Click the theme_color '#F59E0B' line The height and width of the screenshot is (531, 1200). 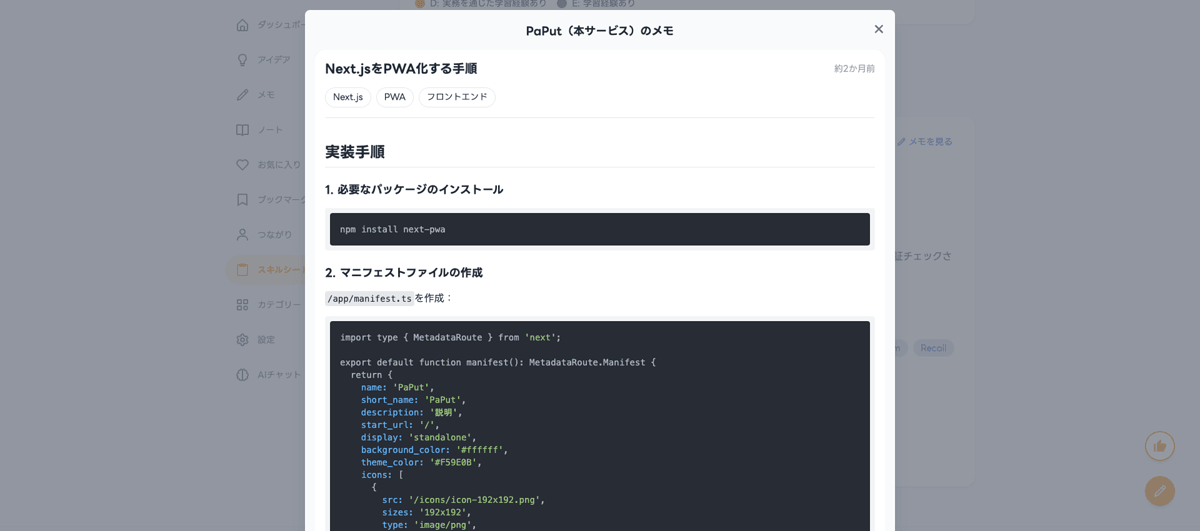(x=421, y=462)
